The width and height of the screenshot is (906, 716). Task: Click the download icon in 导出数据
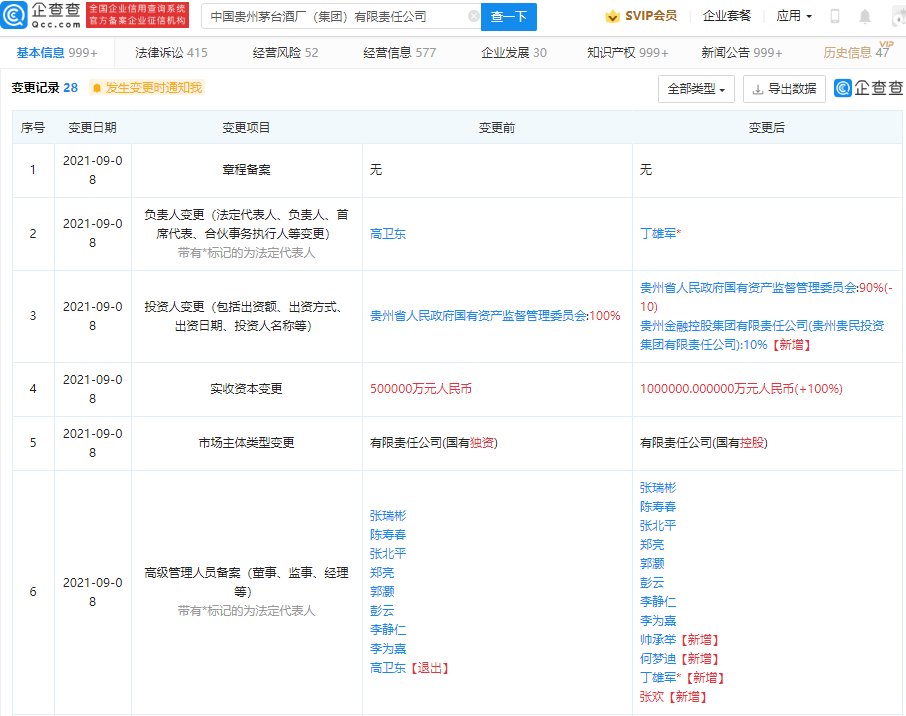pyautogui.click(x=758, y=90)
